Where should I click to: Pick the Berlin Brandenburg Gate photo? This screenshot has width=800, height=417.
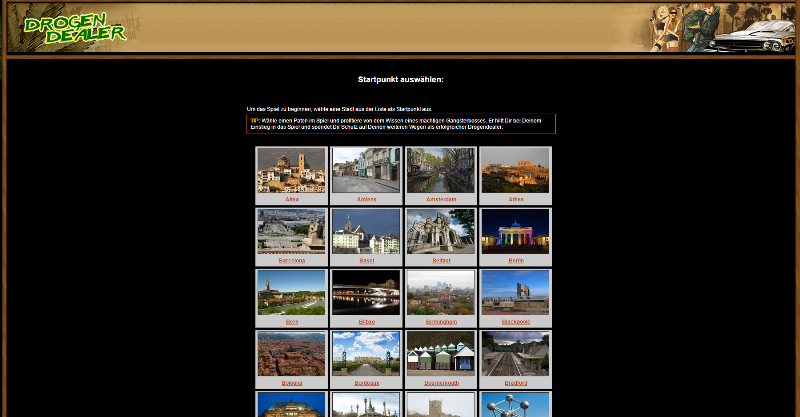(515, 232)
